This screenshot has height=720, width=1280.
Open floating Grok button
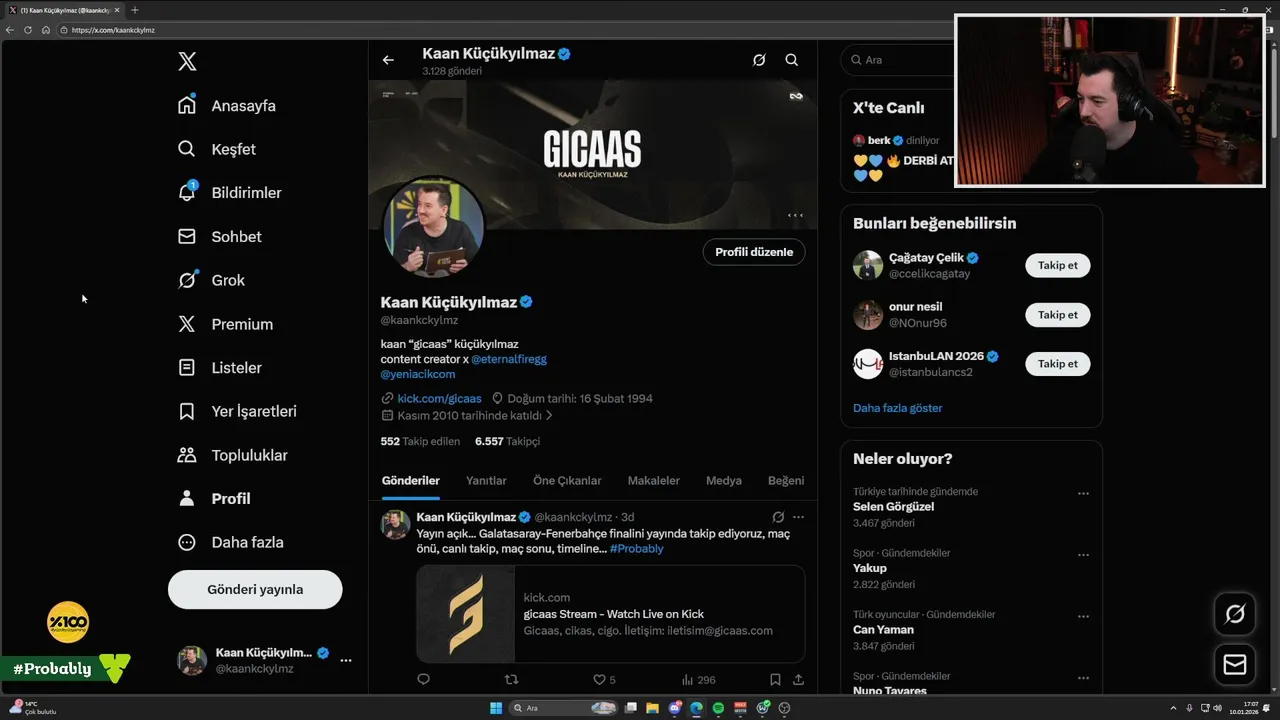(x=1235, y=614)
